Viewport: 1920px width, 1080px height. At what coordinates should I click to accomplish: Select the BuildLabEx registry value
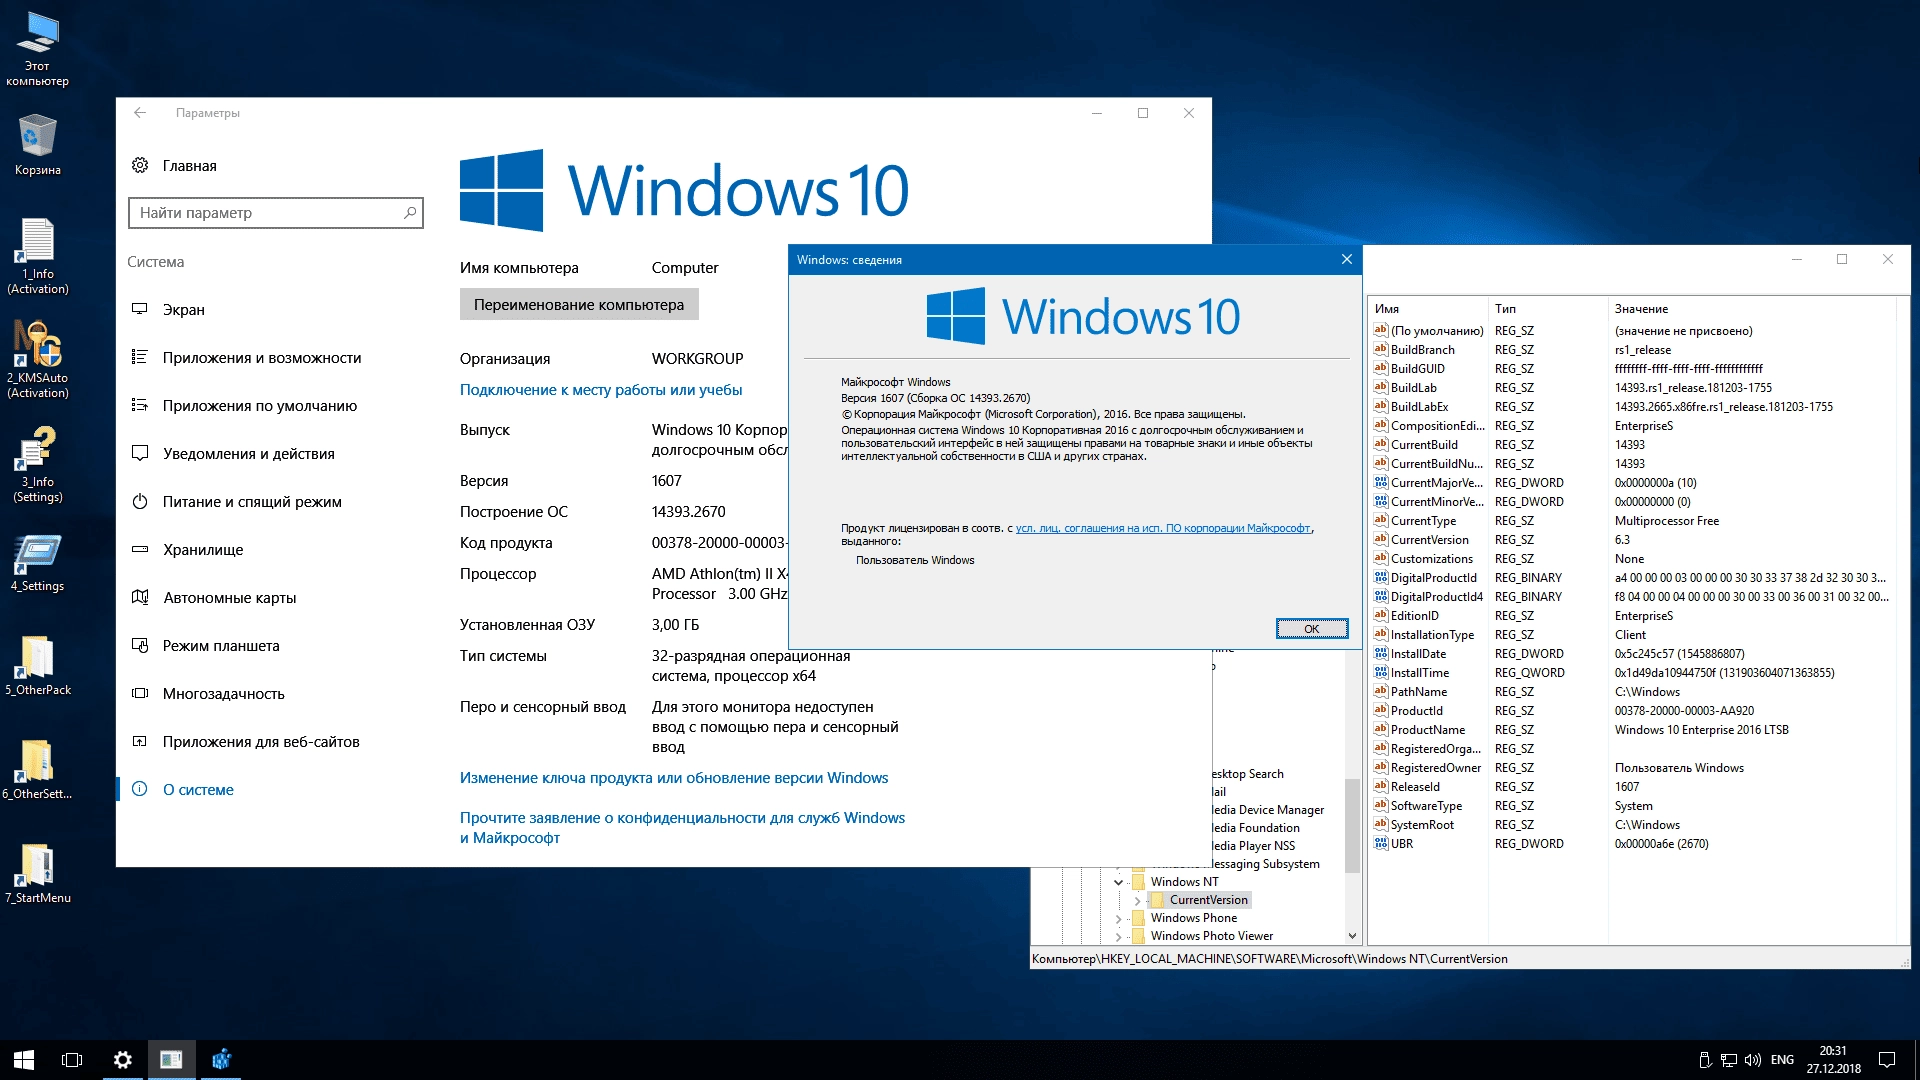[x=1419, y=407]
